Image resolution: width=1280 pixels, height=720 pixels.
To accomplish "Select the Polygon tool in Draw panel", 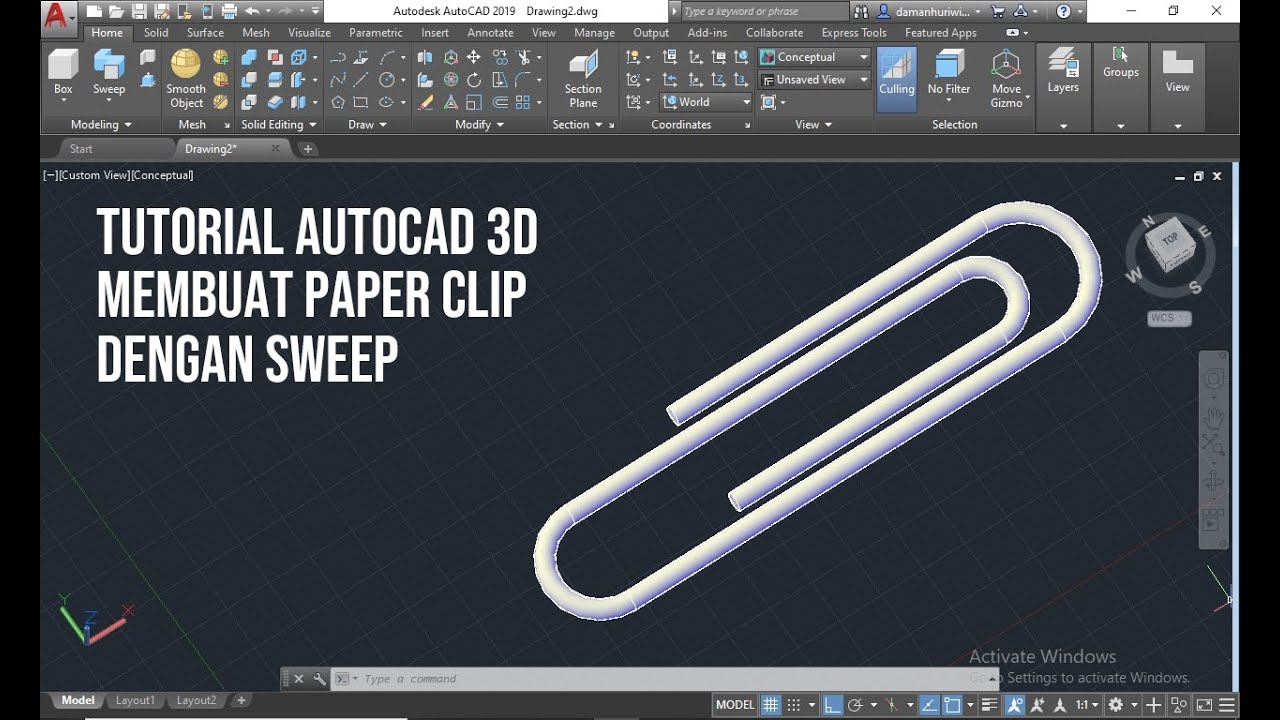I will (x=338, y=102).
